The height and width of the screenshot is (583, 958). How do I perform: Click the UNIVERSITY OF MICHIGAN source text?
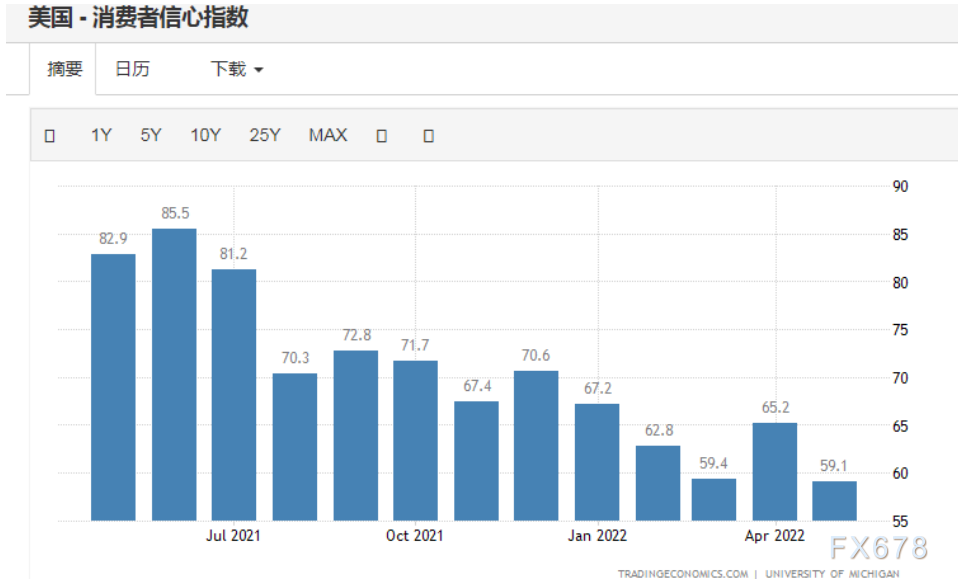tap(832, 574)
